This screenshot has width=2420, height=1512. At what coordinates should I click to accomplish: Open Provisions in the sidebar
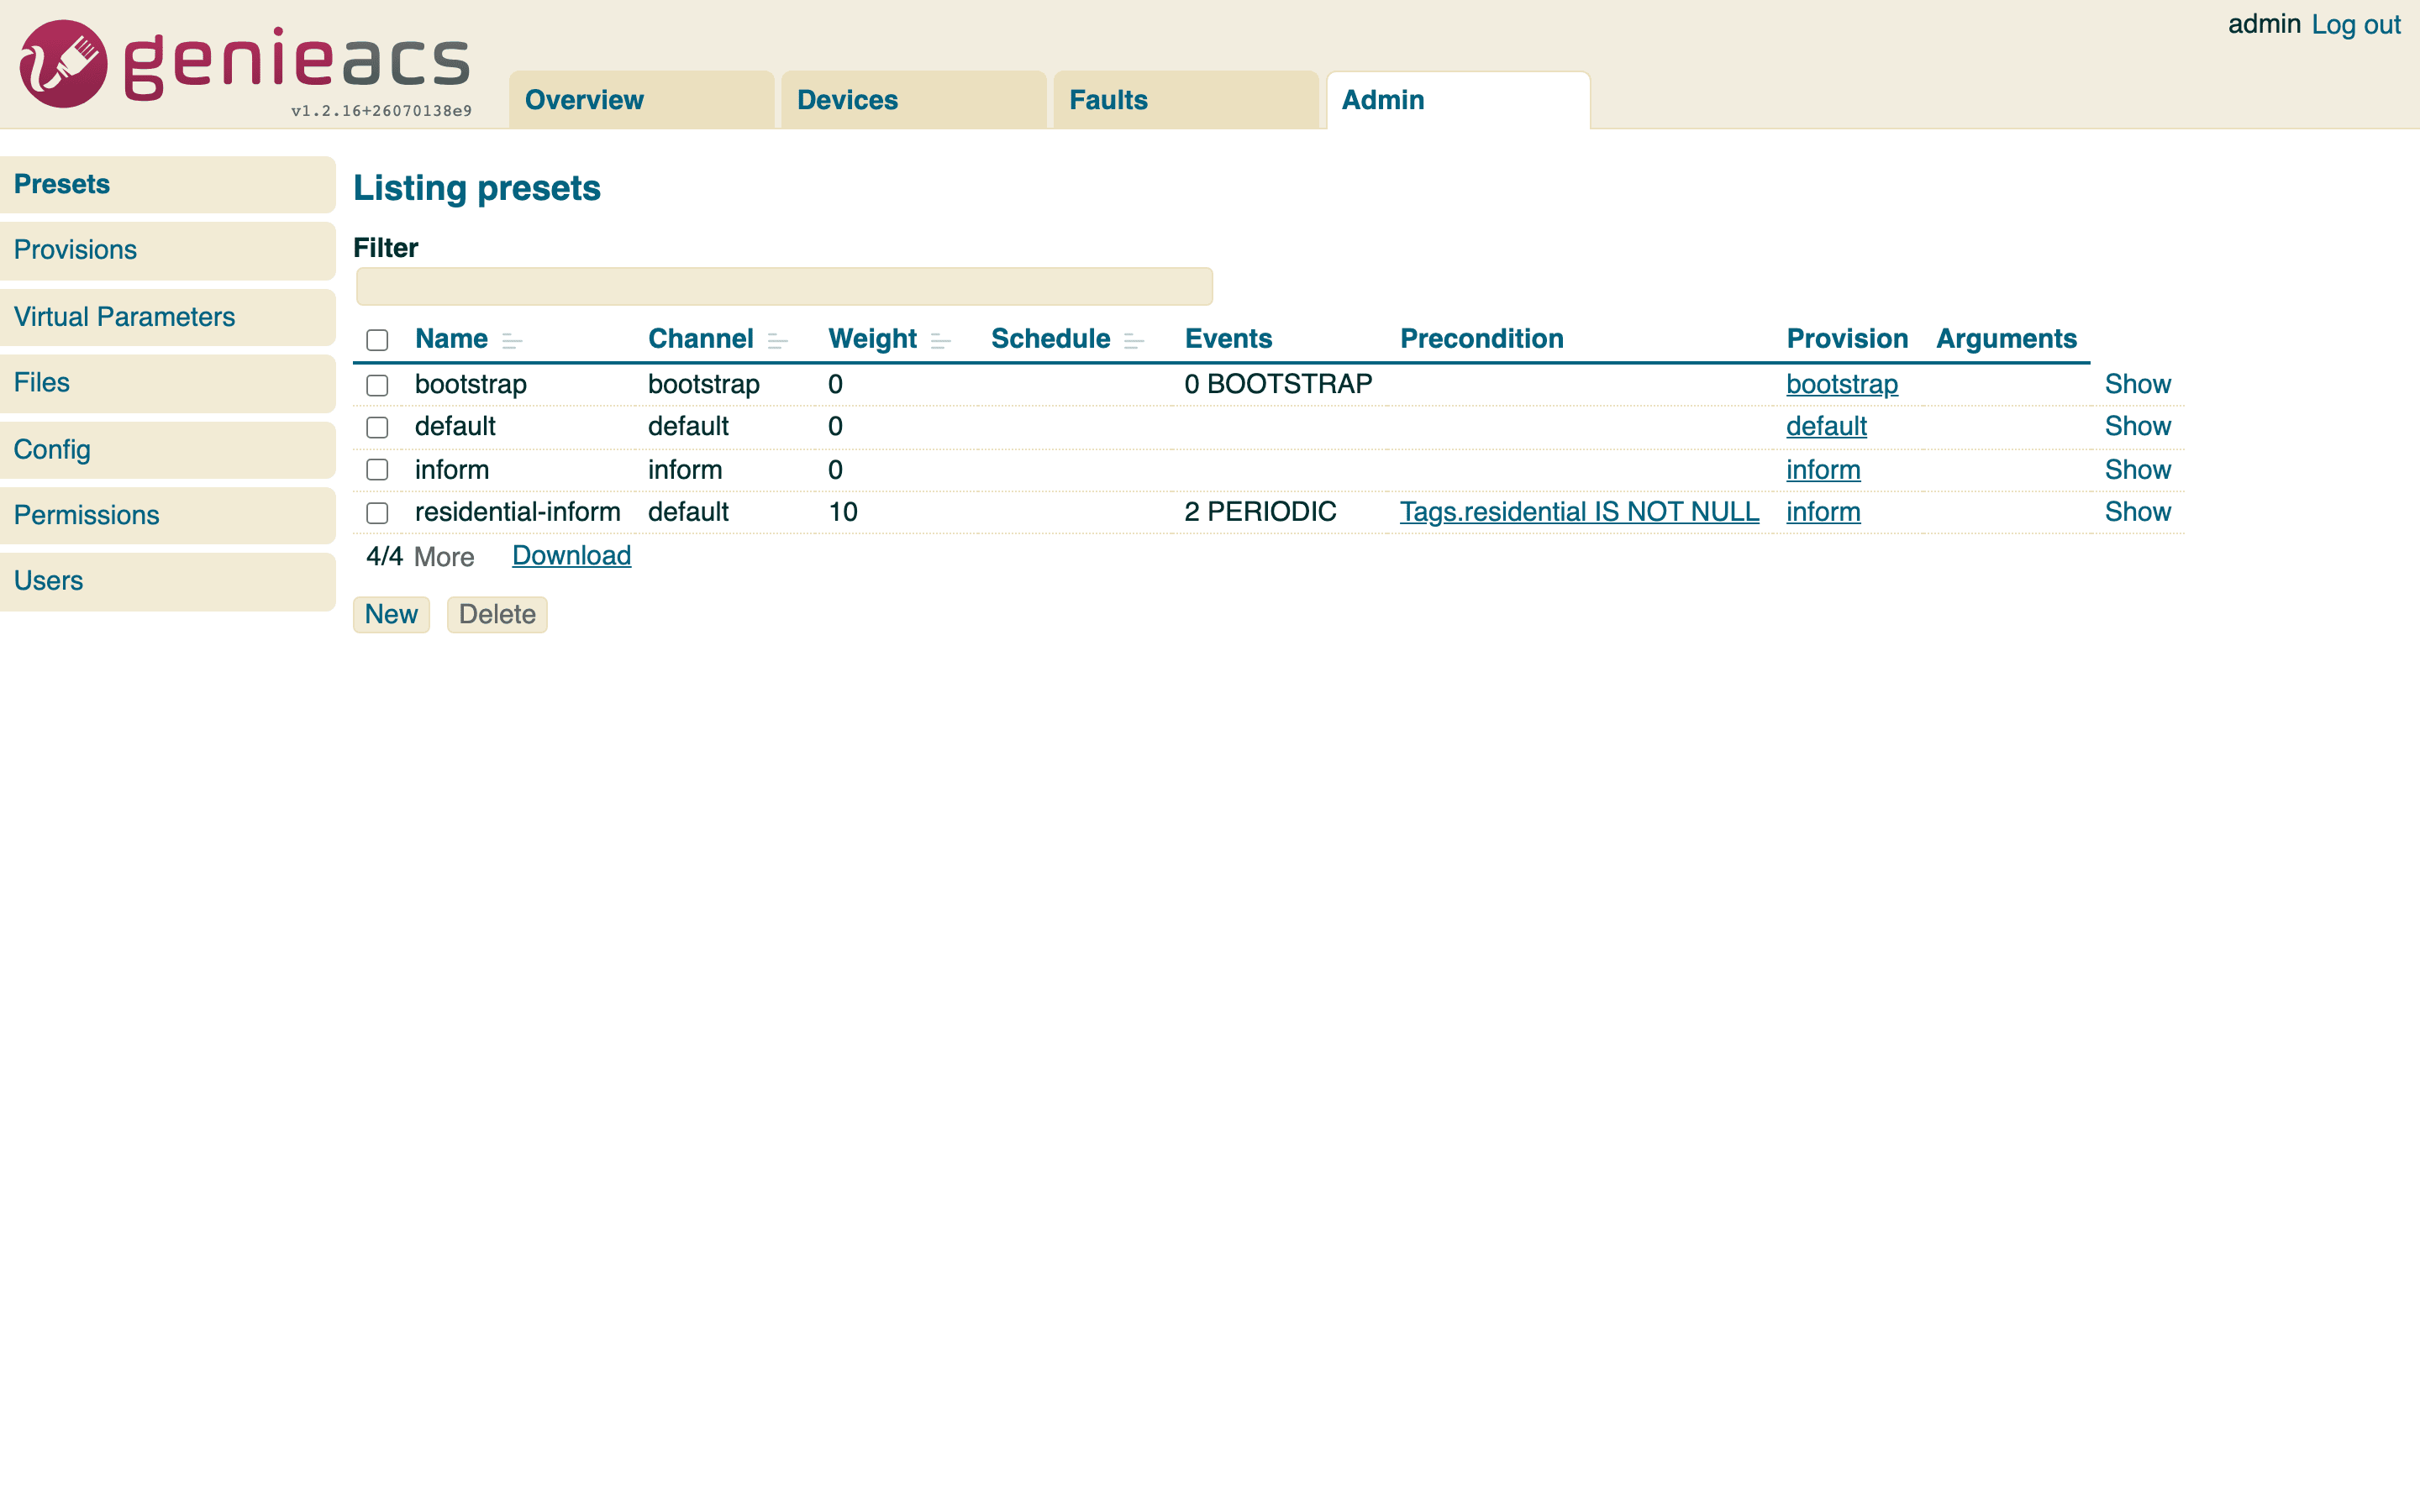click(167, 250)
